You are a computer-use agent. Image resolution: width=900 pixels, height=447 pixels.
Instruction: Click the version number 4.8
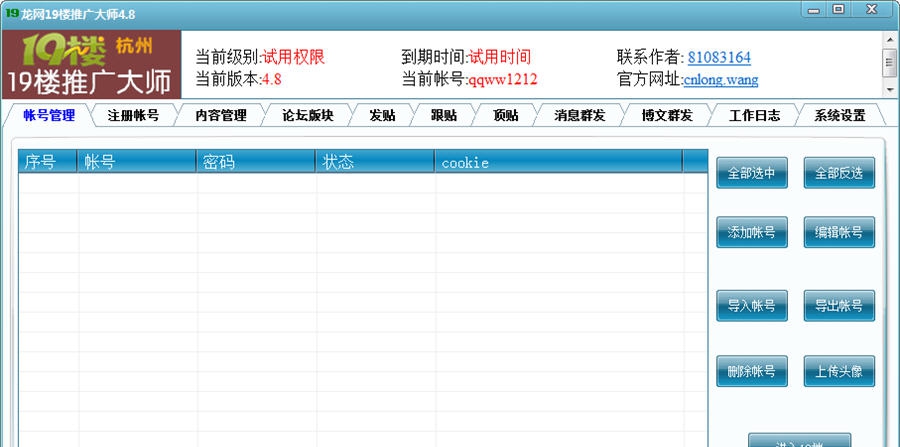(x=271, y=79)
